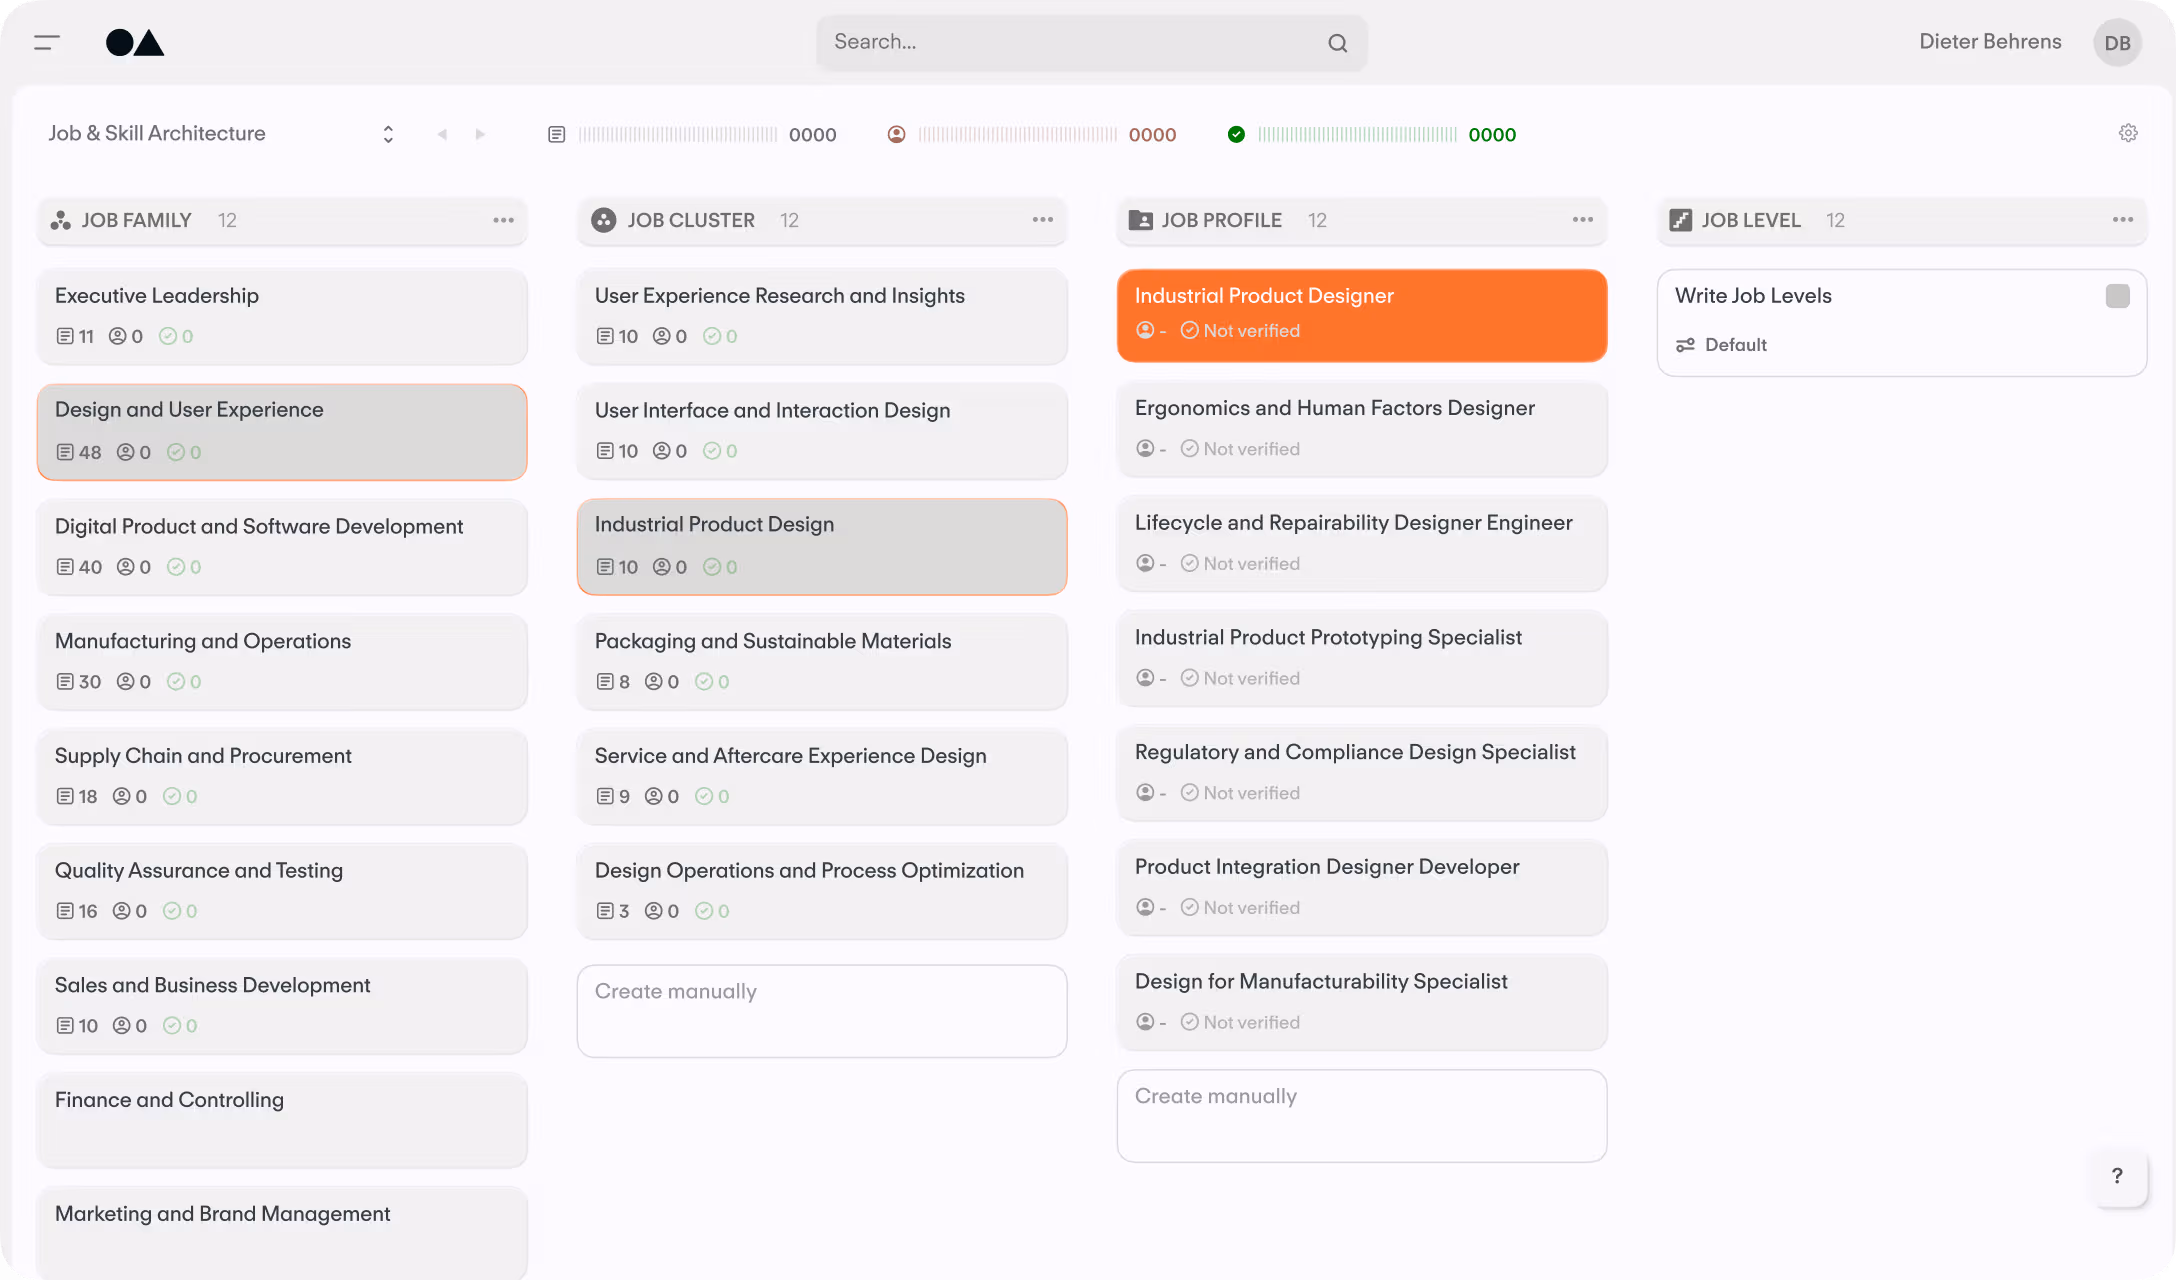This screenshot has width=2176, height=1280.
Task: Click Create manually under Job Cluster
Action: click(822, 1011)
